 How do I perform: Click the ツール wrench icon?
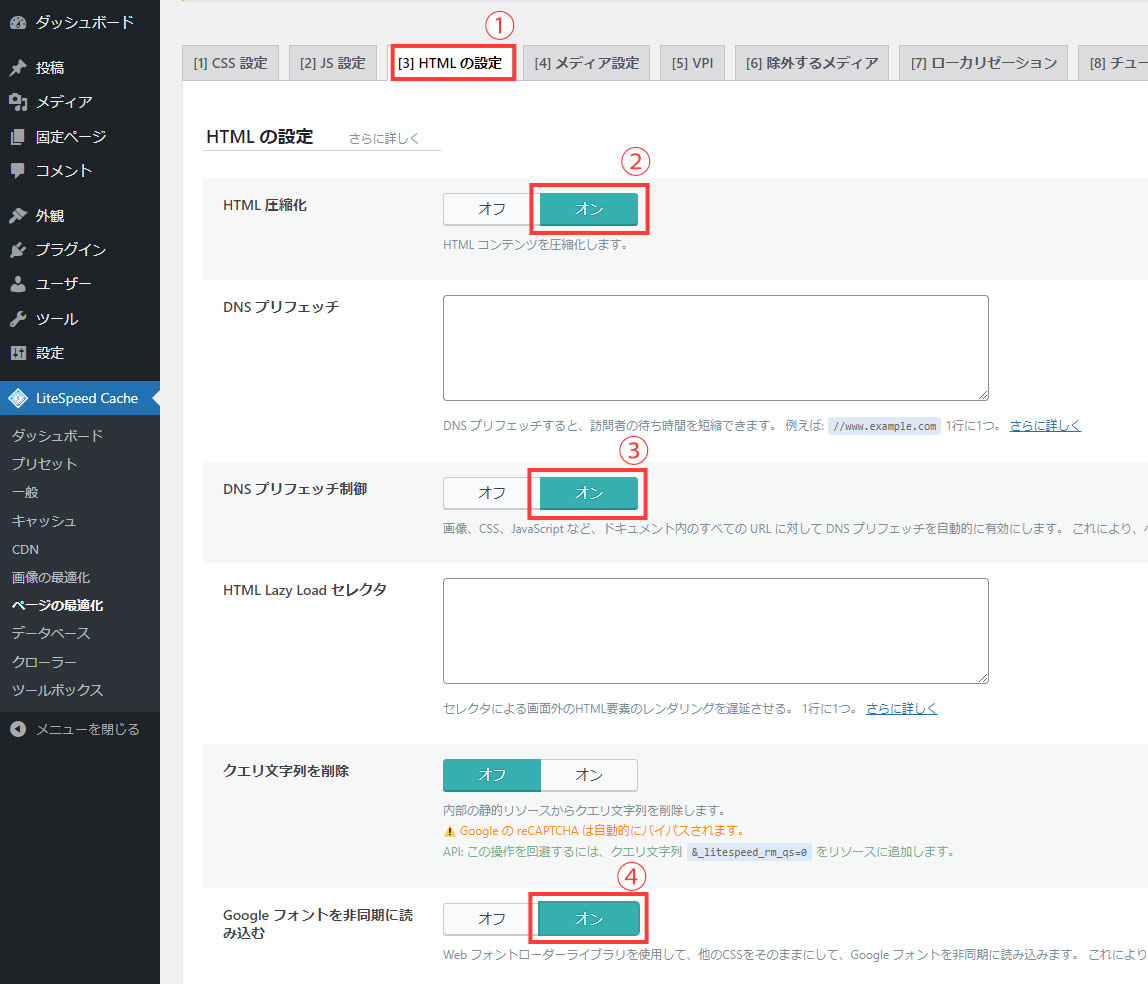(x=18, y=318)
